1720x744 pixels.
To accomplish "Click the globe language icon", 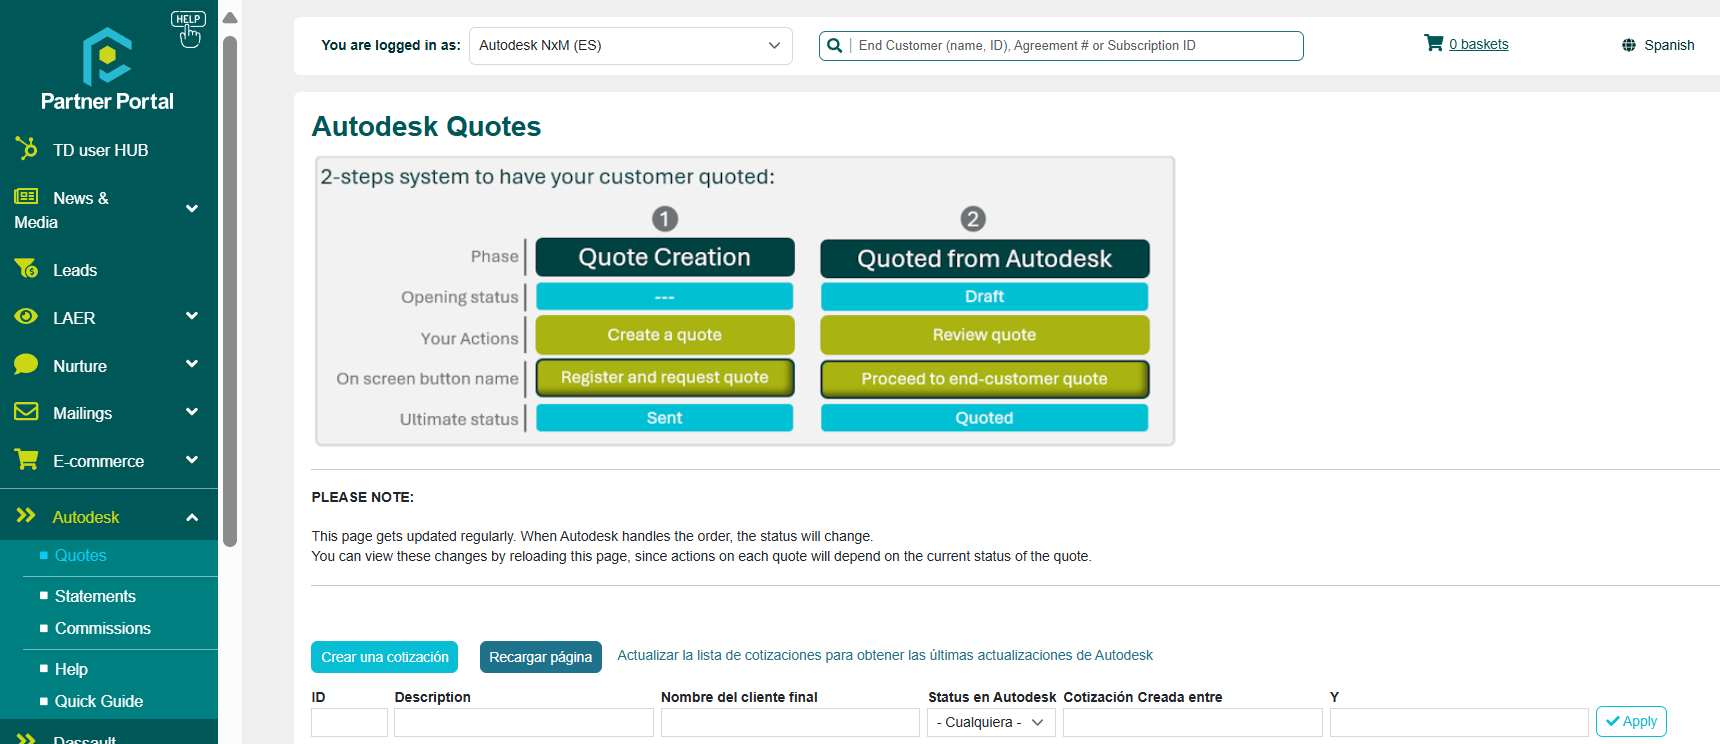I will point(1629,45).
